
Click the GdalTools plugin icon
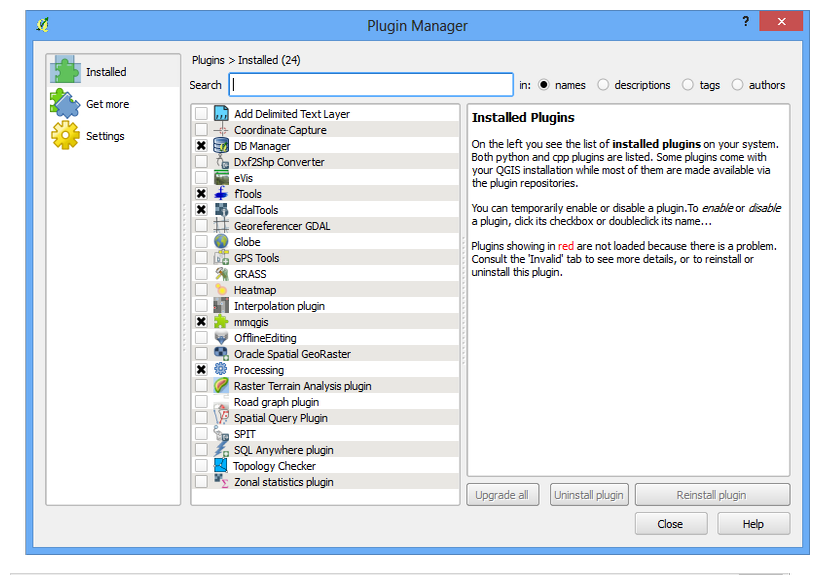coord(221,210)
